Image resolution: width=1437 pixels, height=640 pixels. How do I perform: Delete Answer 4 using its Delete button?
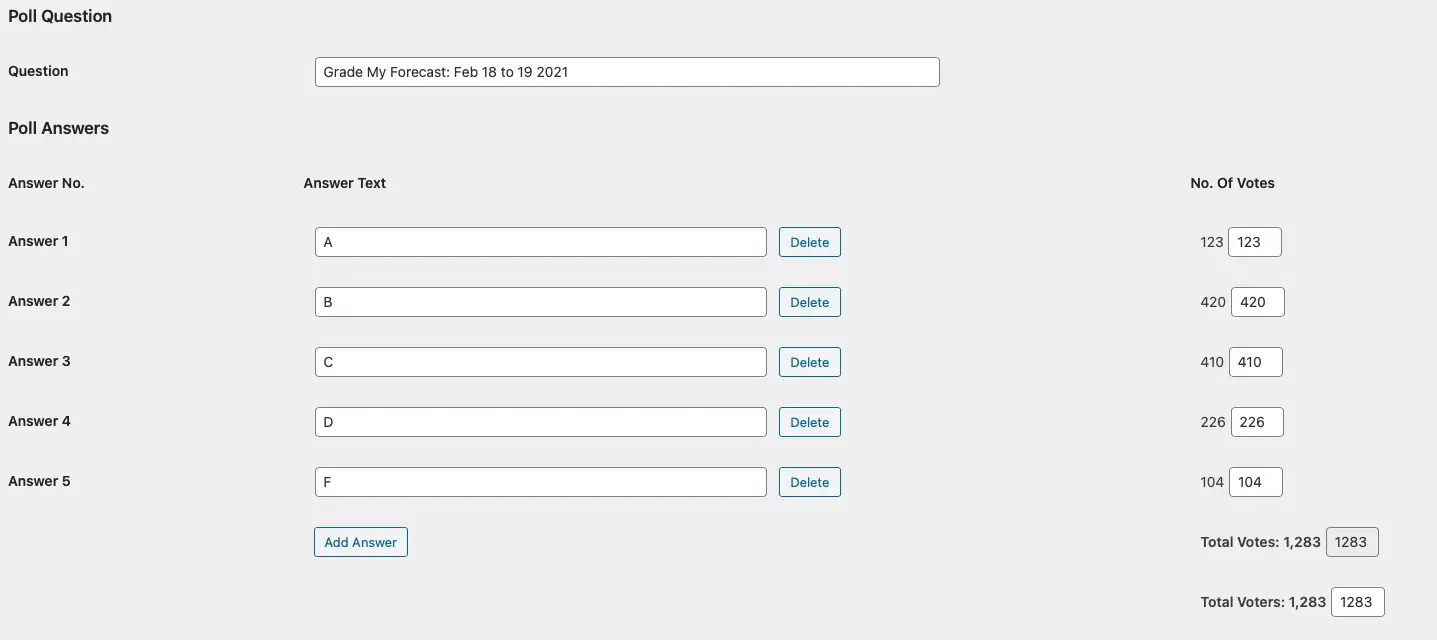click(810, 422)
